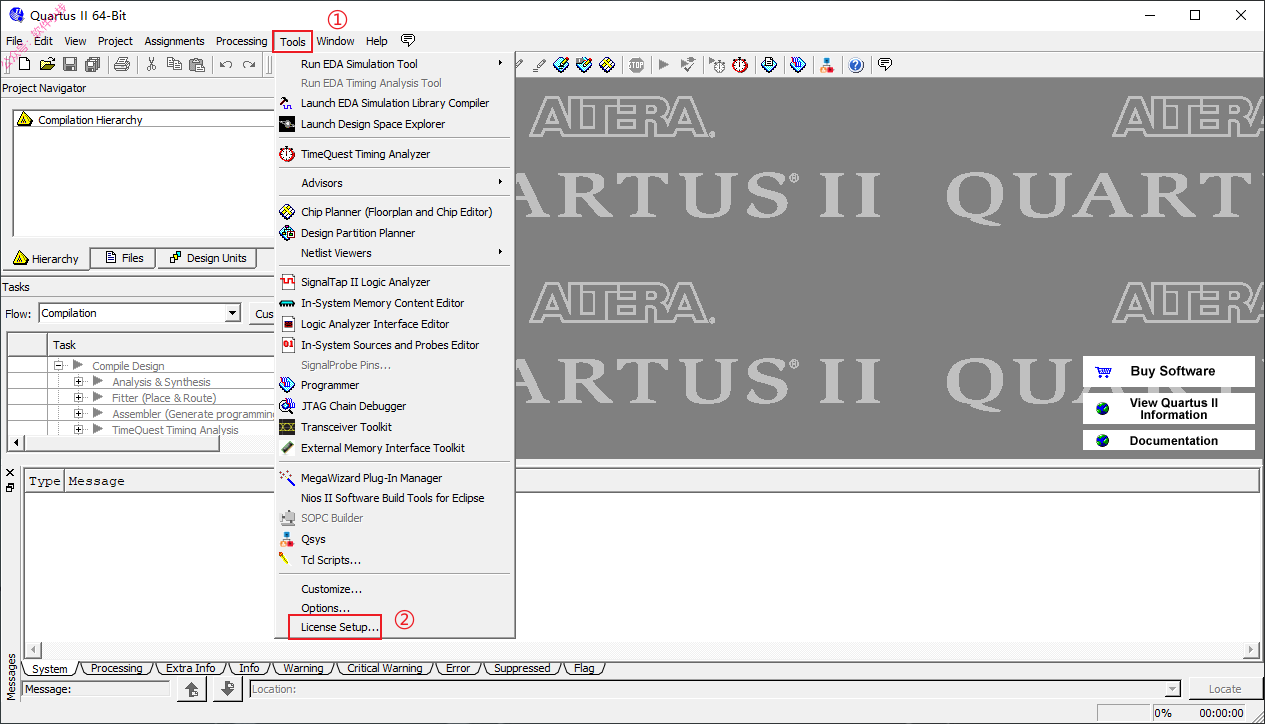Click the SOPC Builder network toolbar icon
Viewport: 1265px width, 724px height.
coord(827,65)
